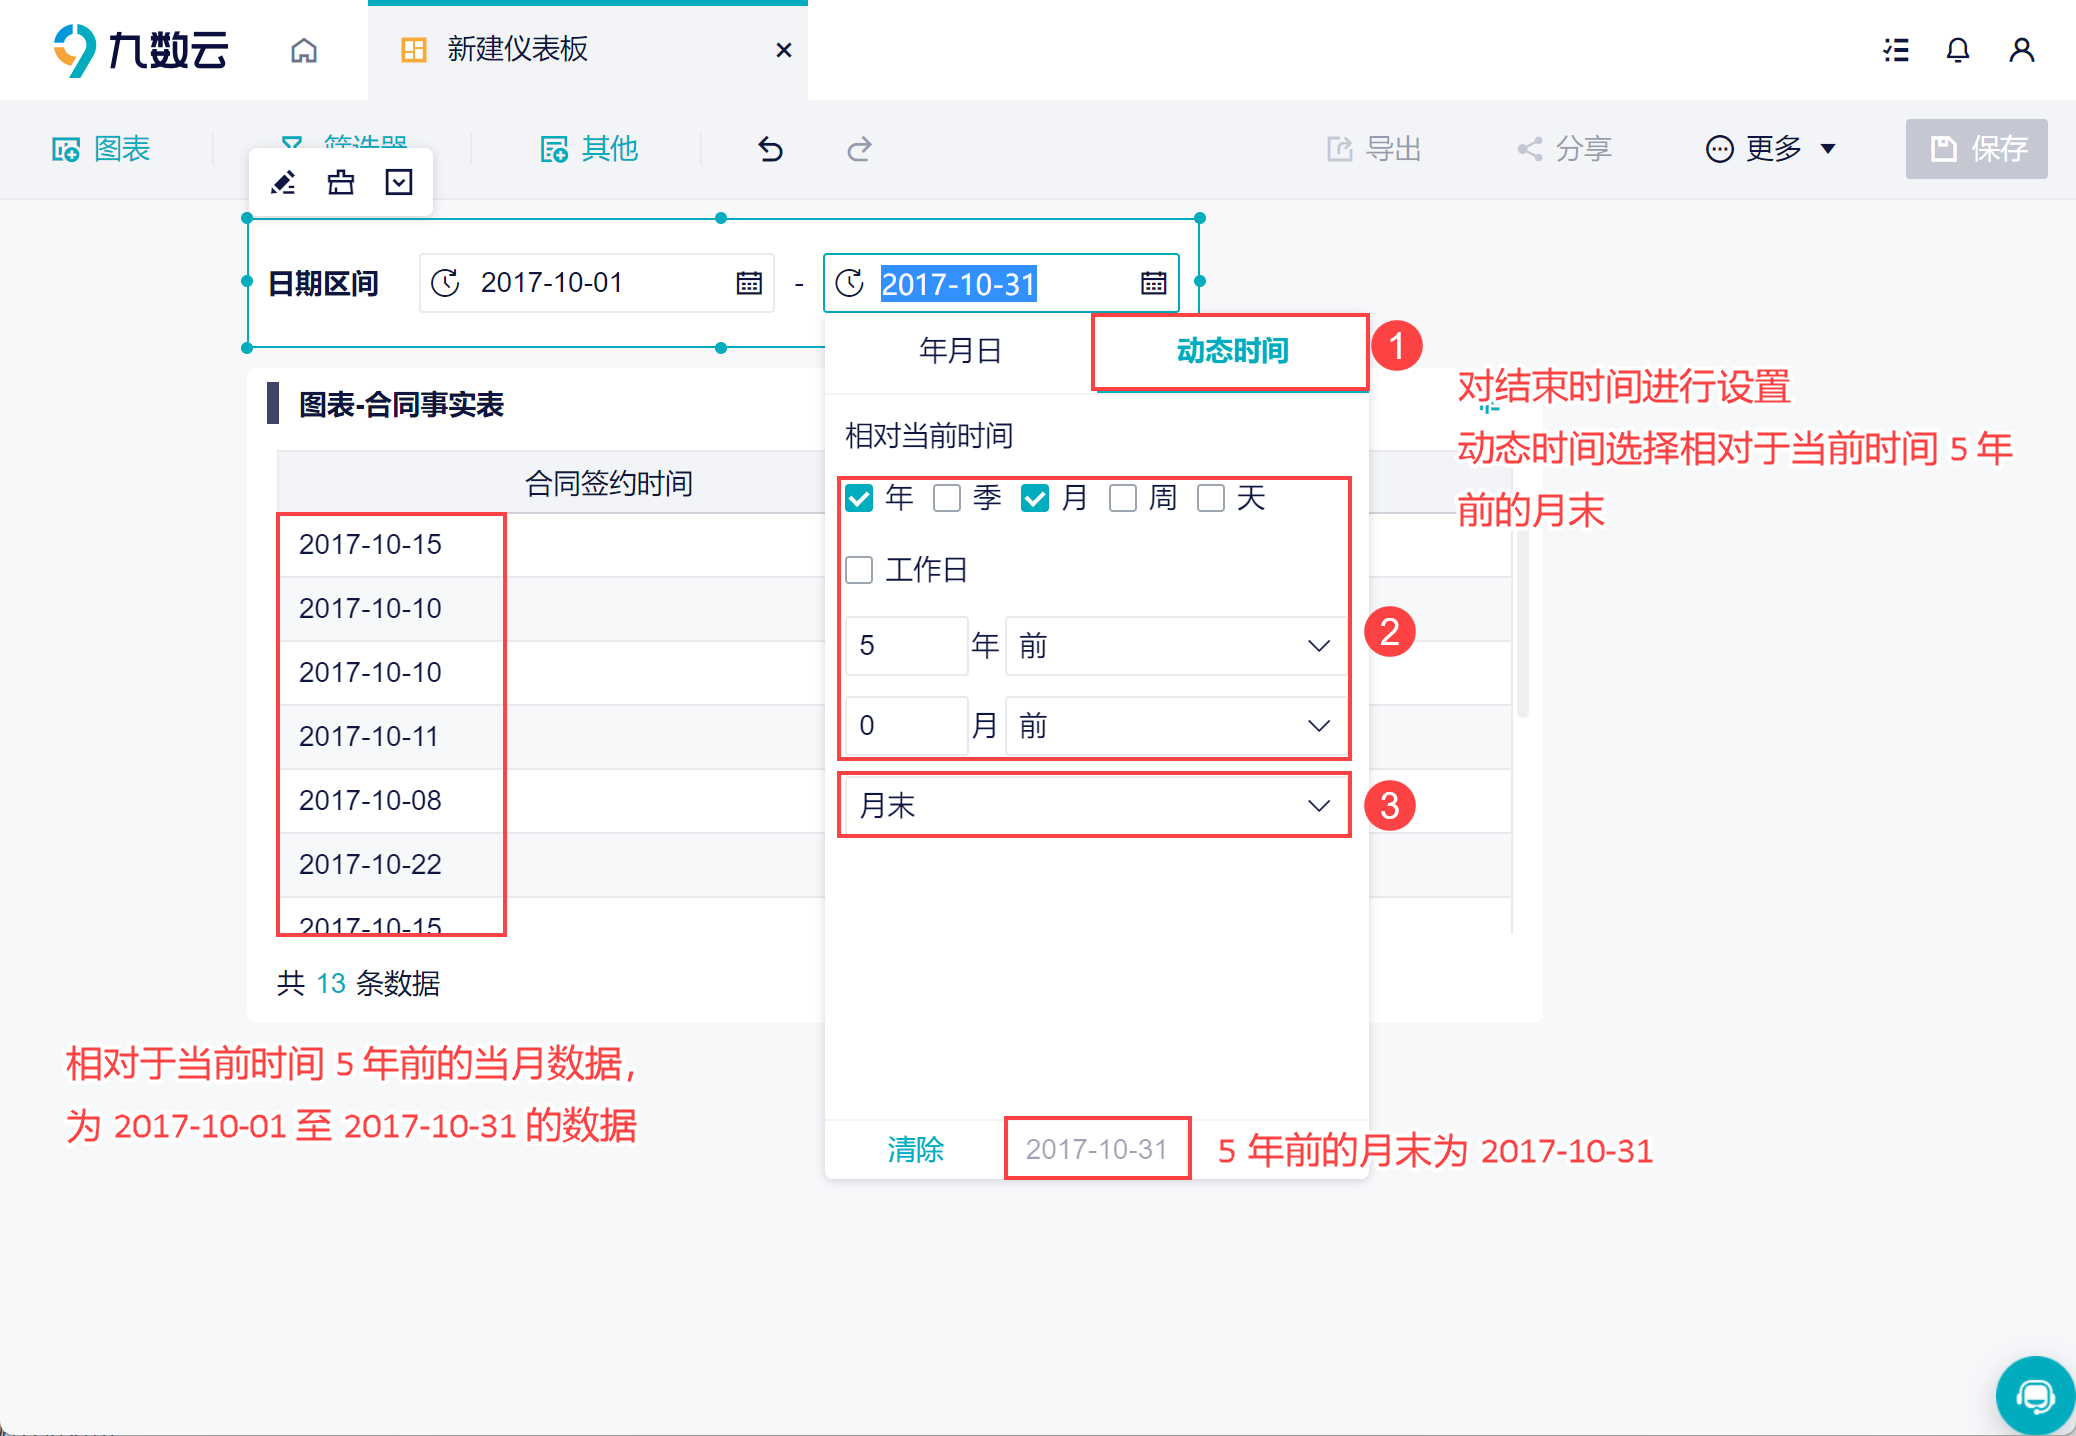
Task: Open the customer support chat bubble
Action: (x=2035, y=1395)
